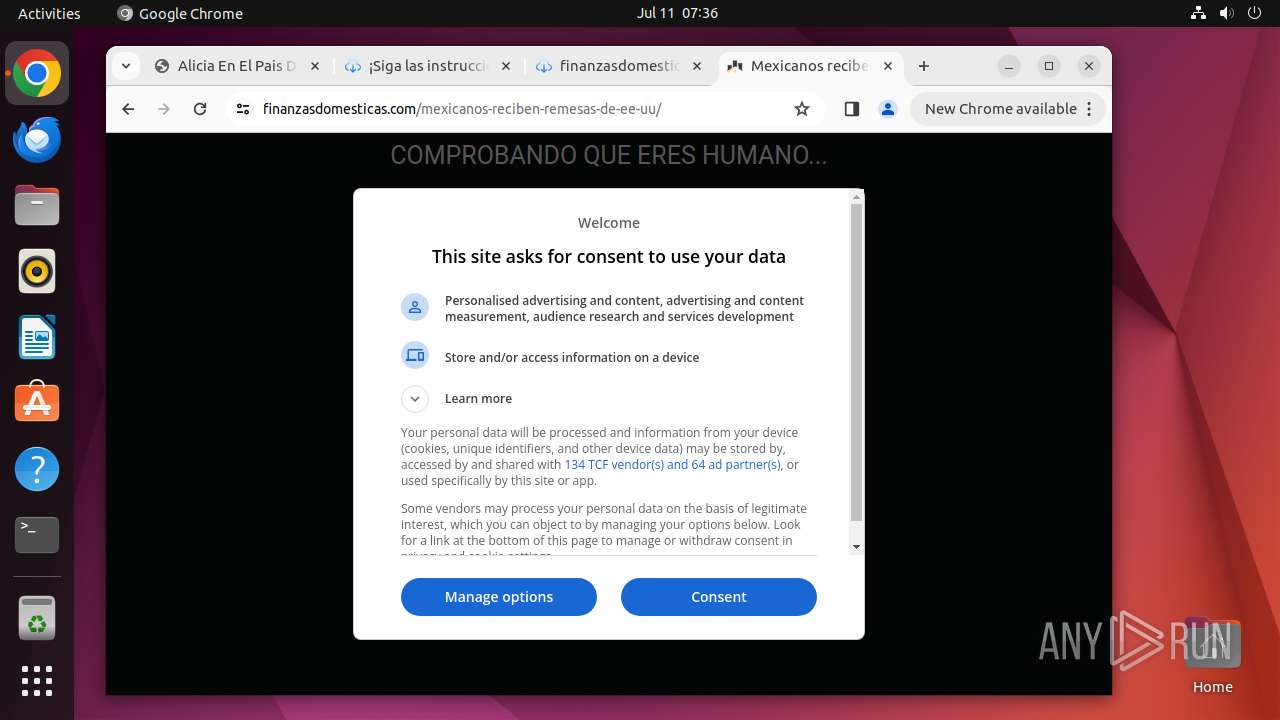Open the volume tray icon
The height and width of the screenshot is (720, 1280).
click(x=1226, y=13)
